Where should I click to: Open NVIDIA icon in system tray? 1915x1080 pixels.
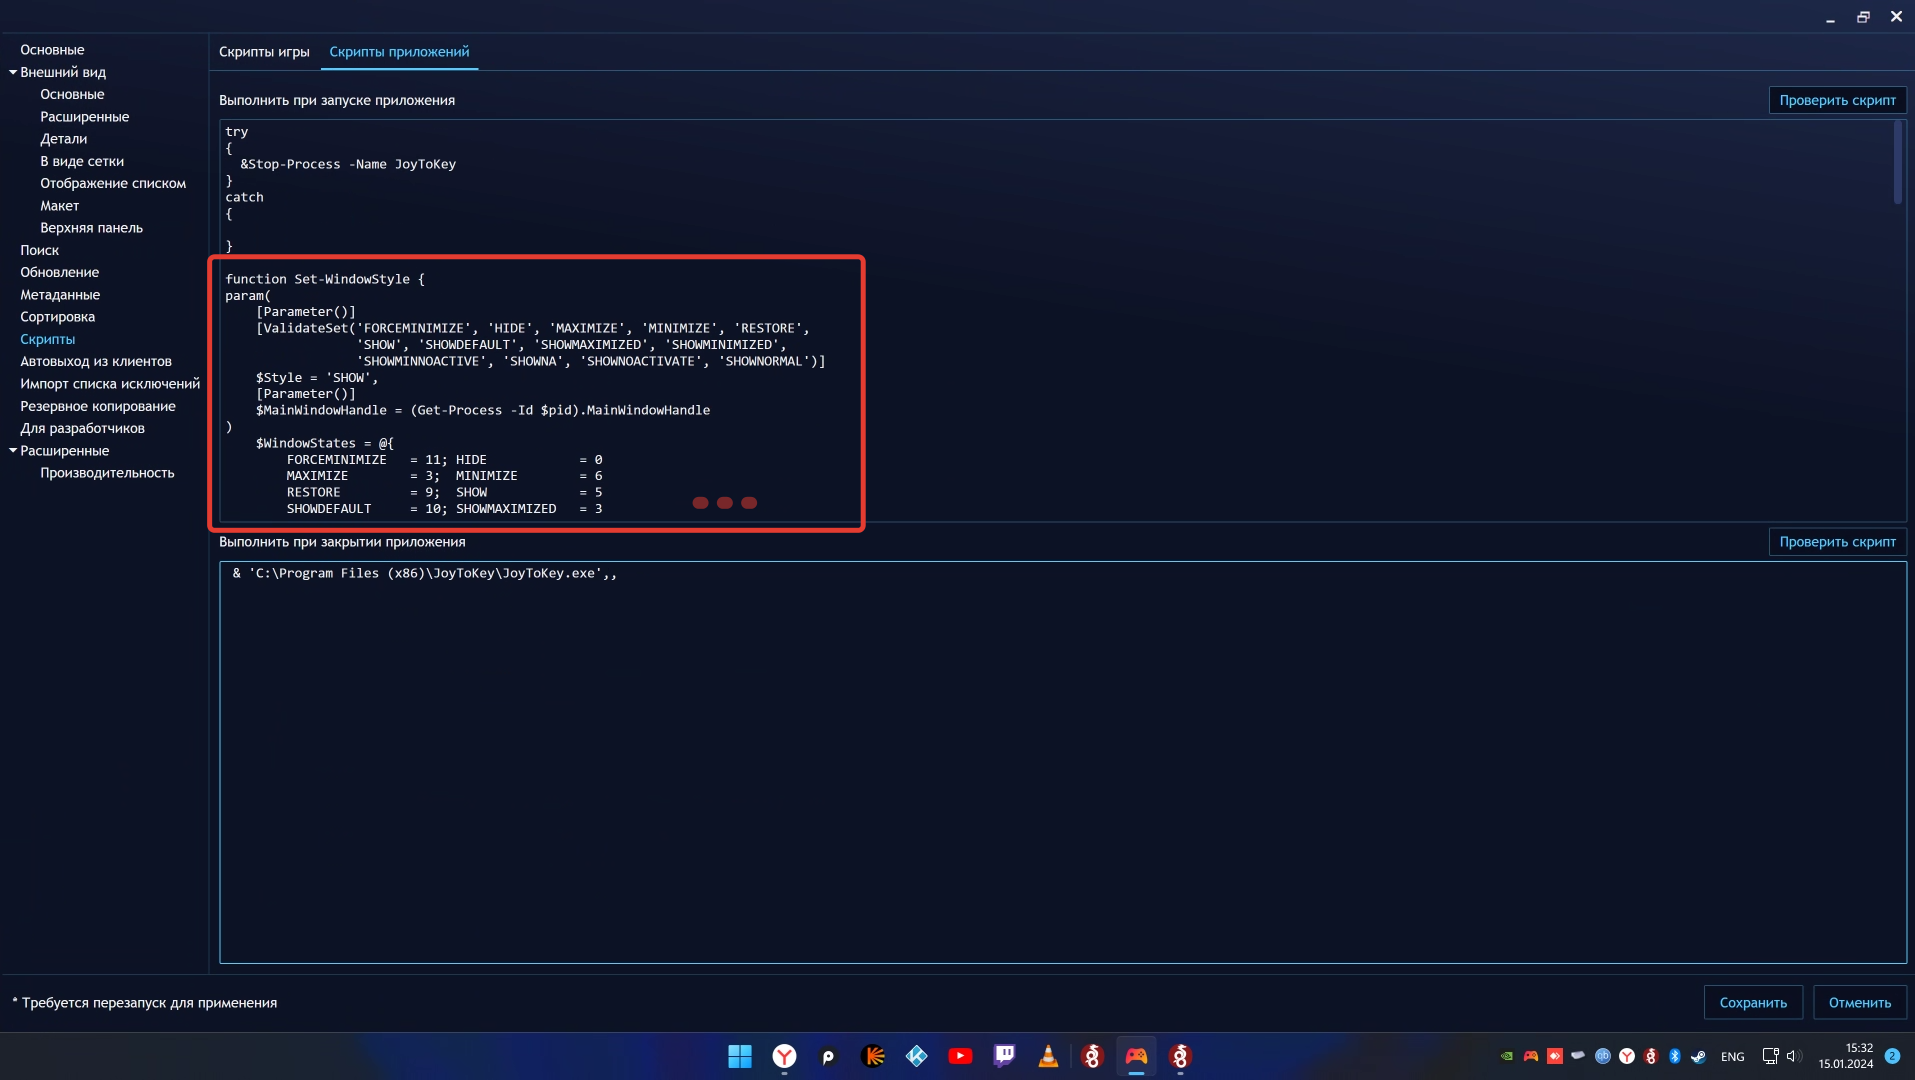pyautogui.click(x=1507, y=1056)
